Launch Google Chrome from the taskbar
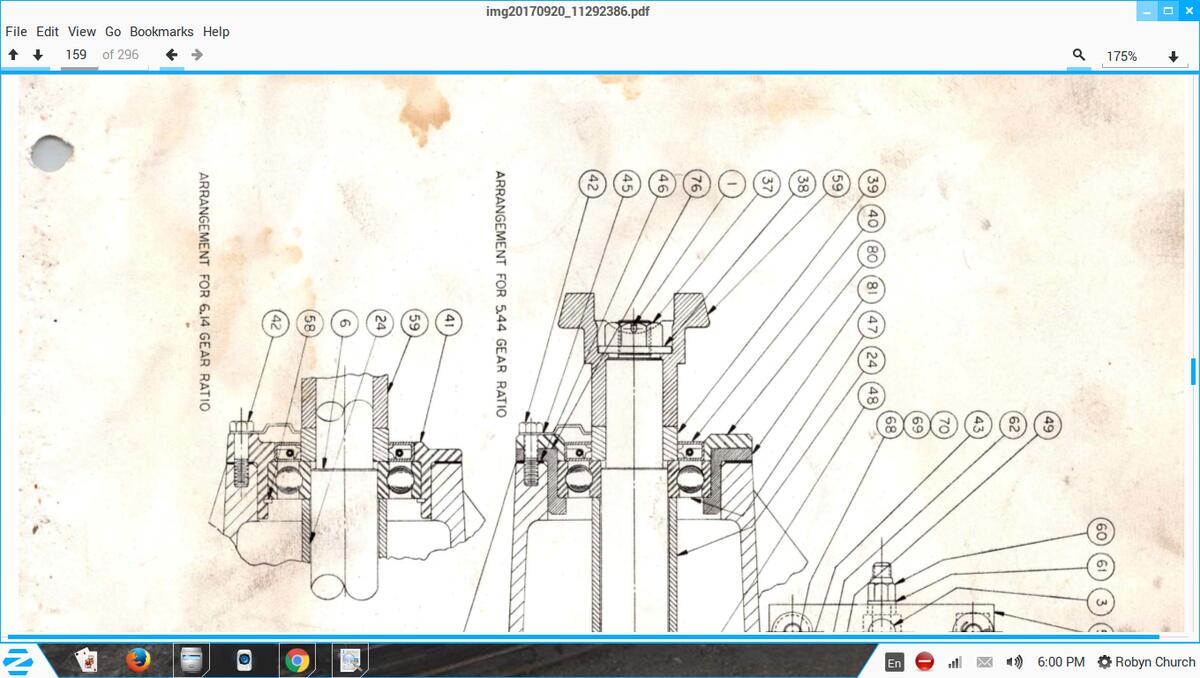This screenshot has width=1200, height=678. (x=296, y=660)
